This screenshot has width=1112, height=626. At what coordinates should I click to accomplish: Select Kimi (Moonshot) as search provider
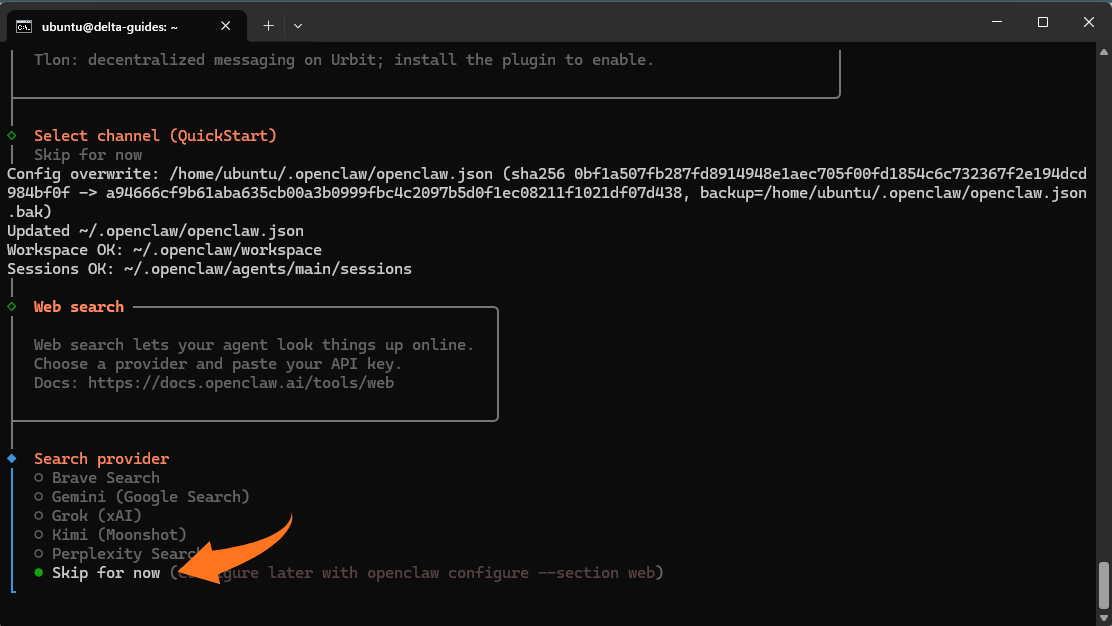click(x=119, y=535)
